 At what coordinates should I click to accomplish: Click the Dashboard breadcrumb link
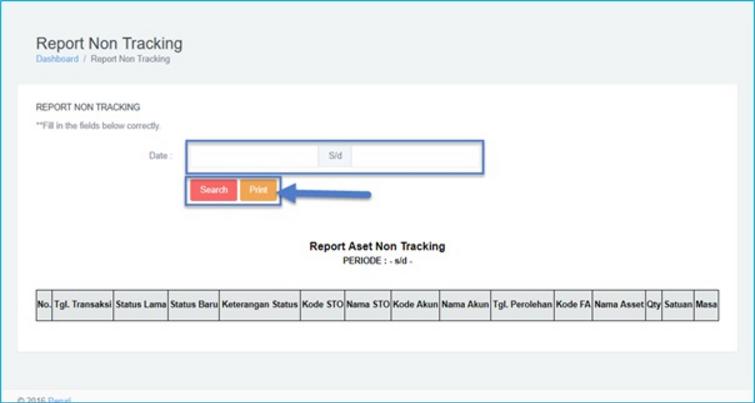pos(57,59)
